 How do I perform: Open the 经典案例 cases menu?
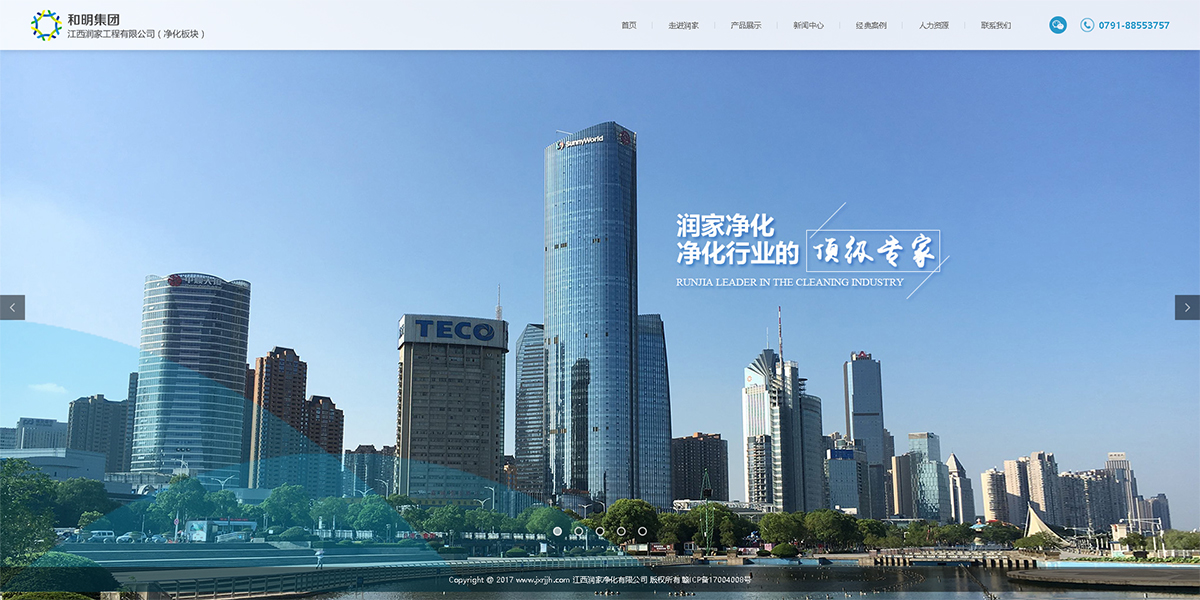pos(870,26)
